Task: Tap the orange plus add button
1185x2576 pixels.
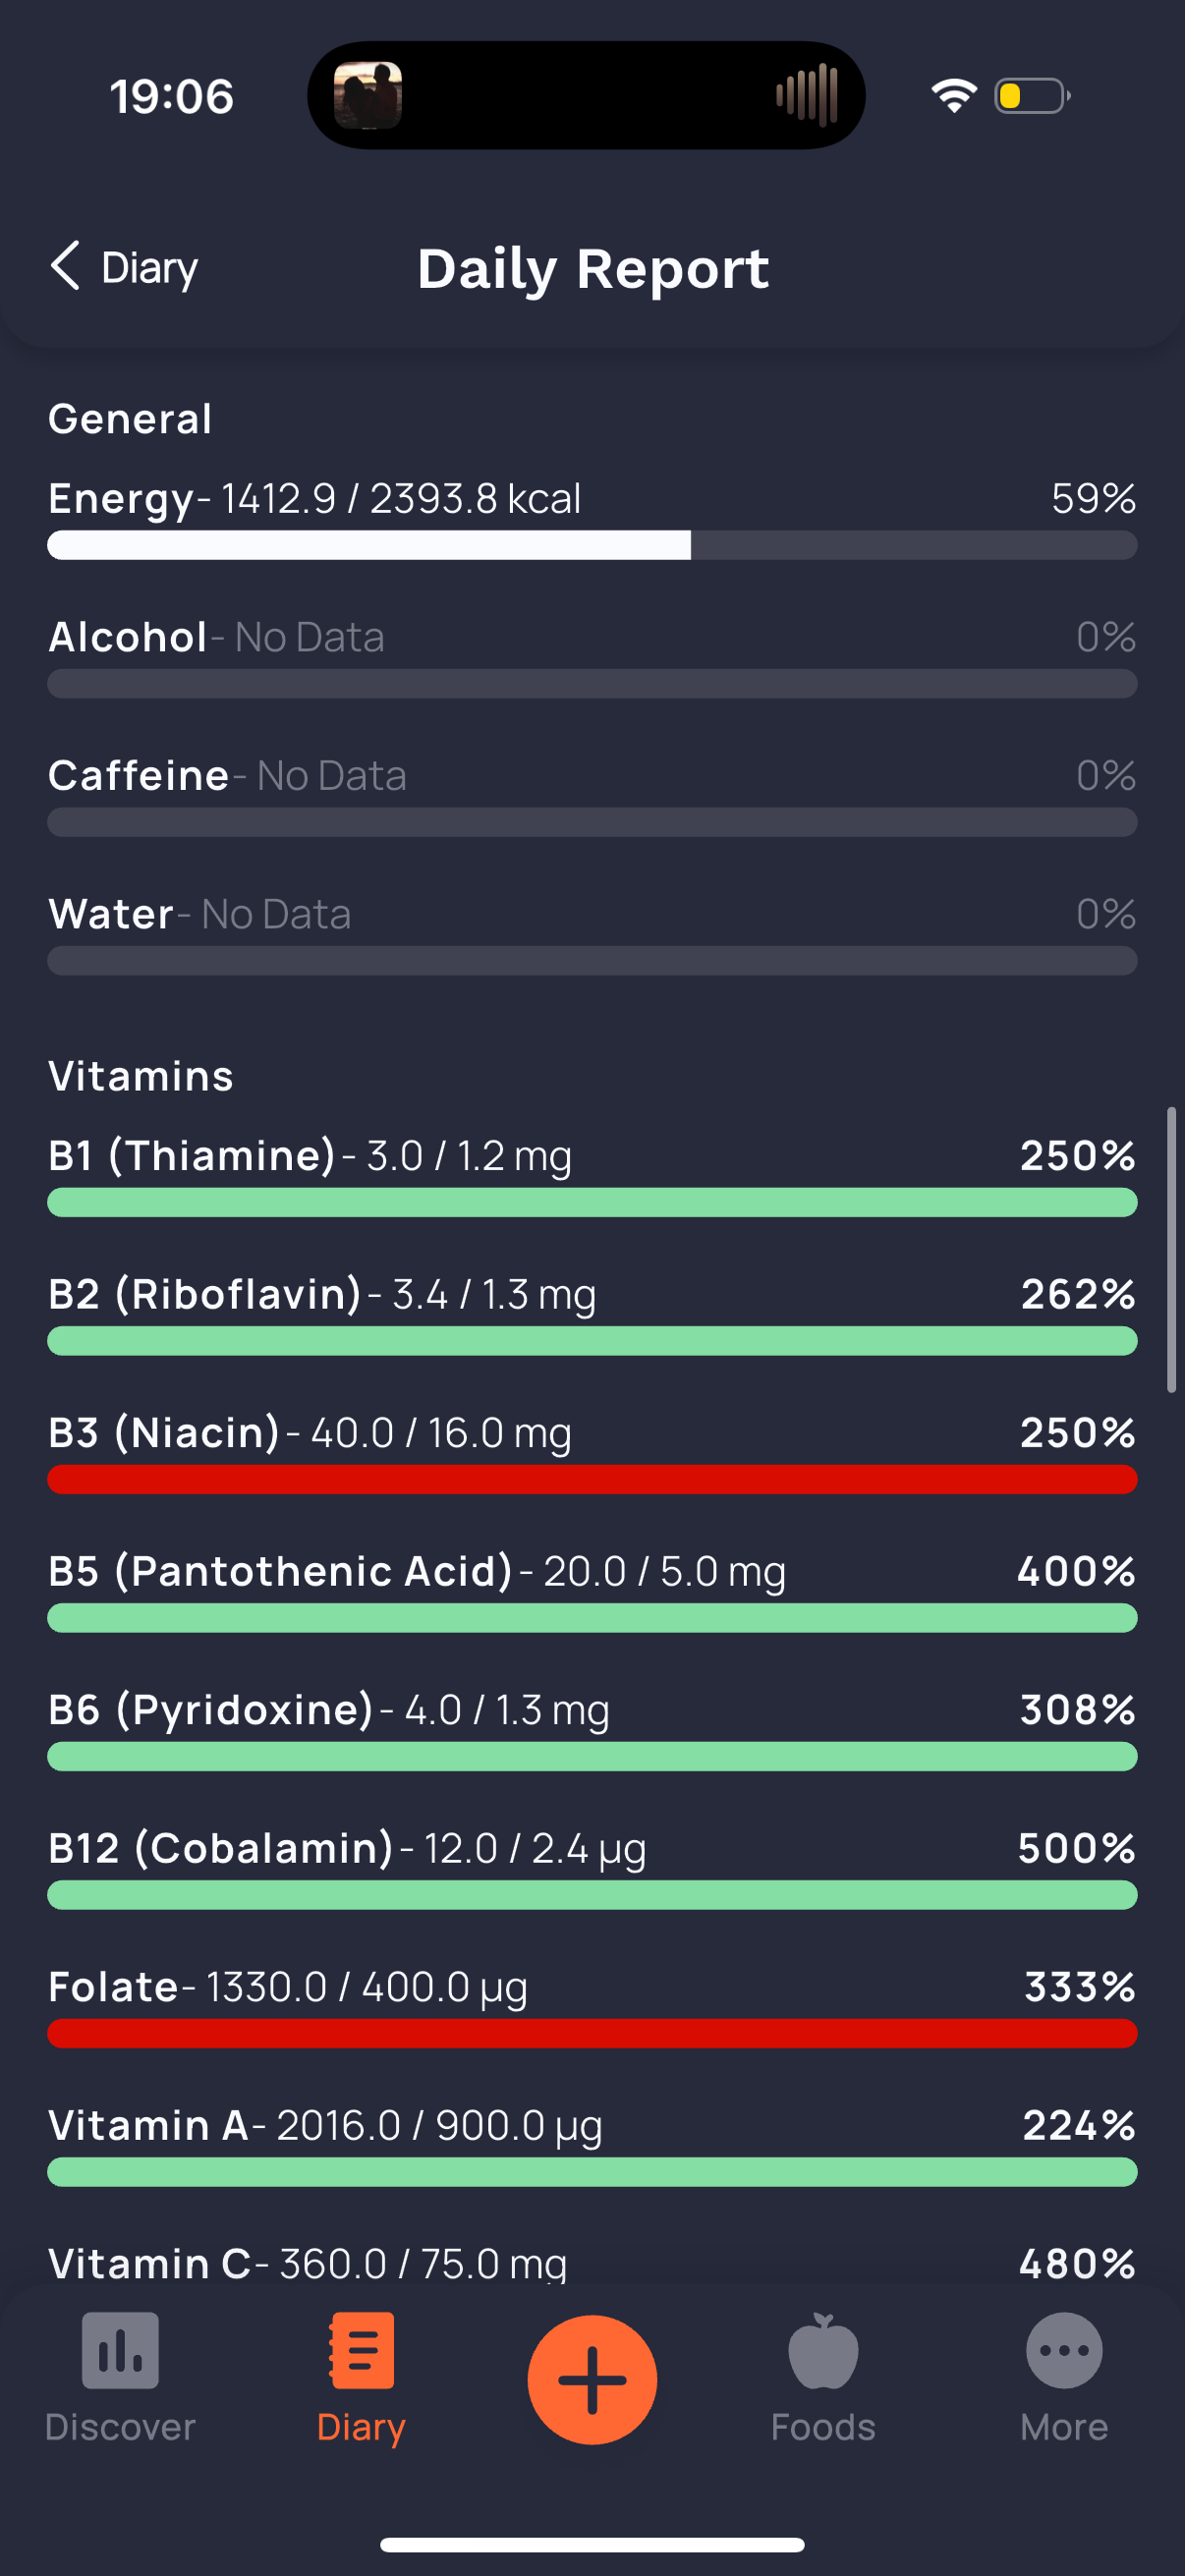Action: 592,2379
